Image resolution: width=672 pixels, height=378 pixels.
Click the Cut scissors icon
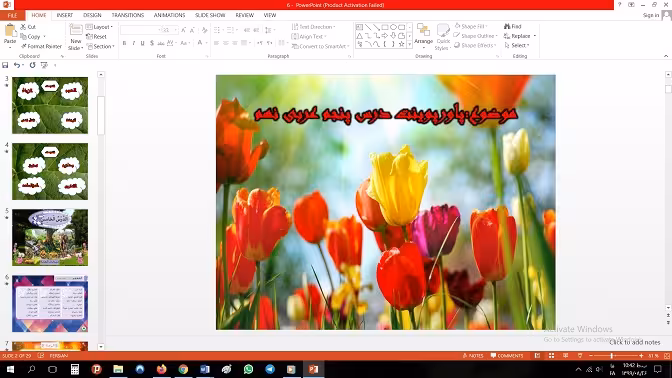23,27
